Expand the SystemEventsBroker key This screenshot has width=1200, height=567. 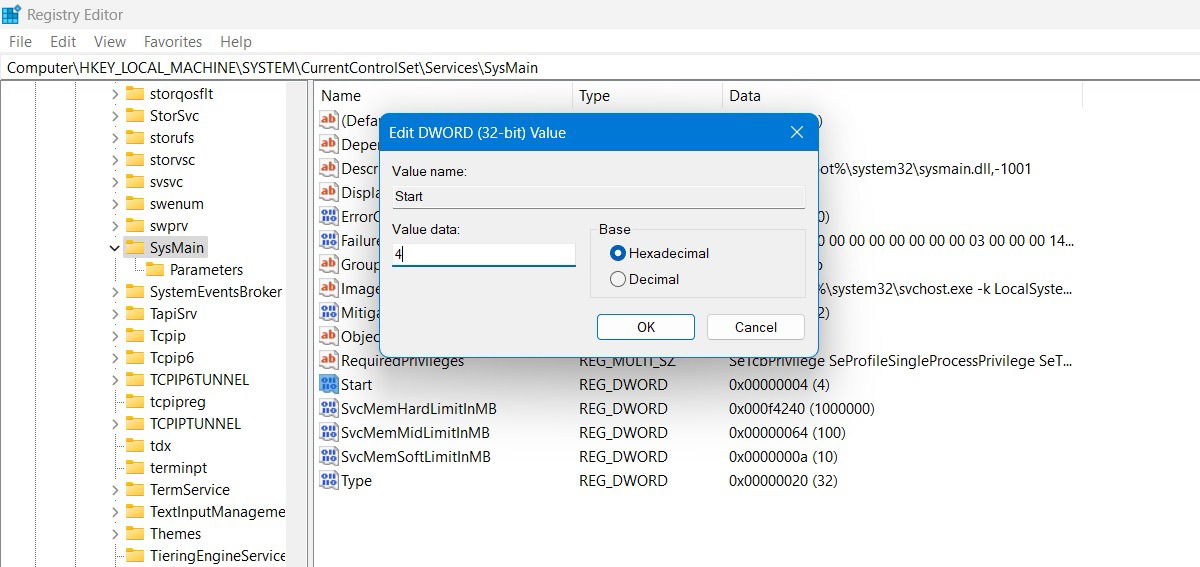(x=114, y=292)
